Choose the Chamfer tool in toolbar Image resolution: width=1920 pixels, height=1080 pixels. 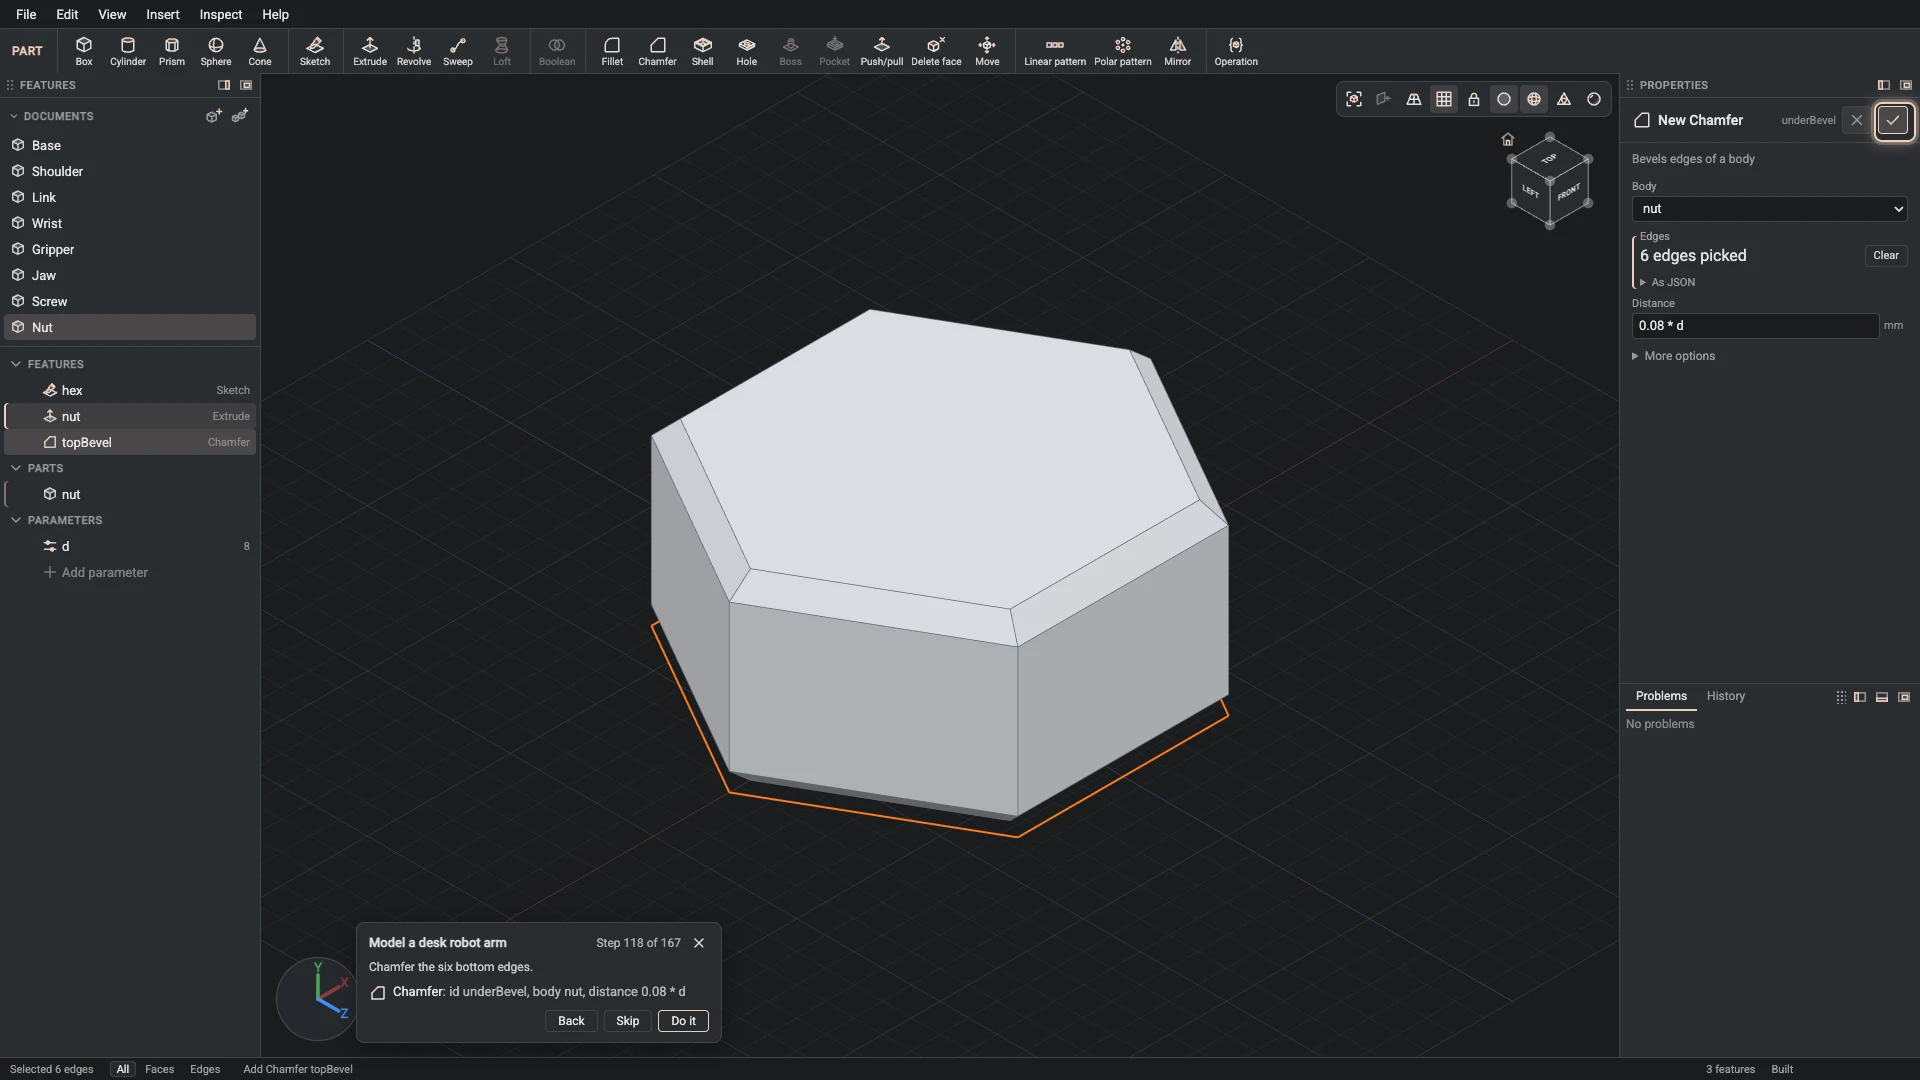tap(657, 51)
